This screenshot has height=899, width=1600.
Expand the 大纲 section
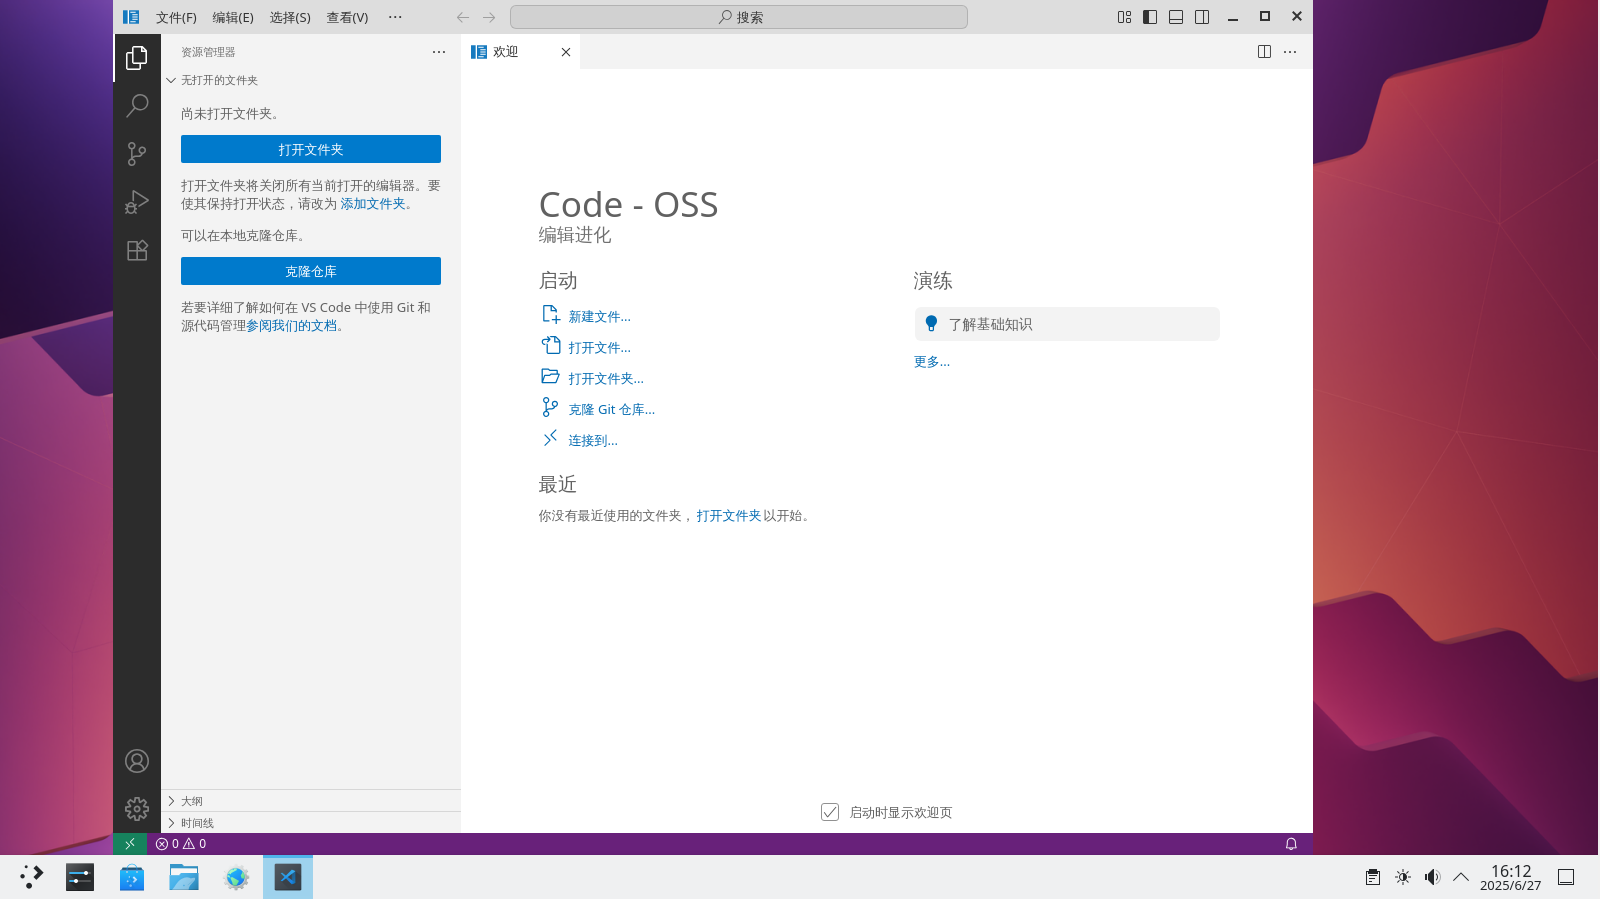pyautogui.click(x=311, y=801)
